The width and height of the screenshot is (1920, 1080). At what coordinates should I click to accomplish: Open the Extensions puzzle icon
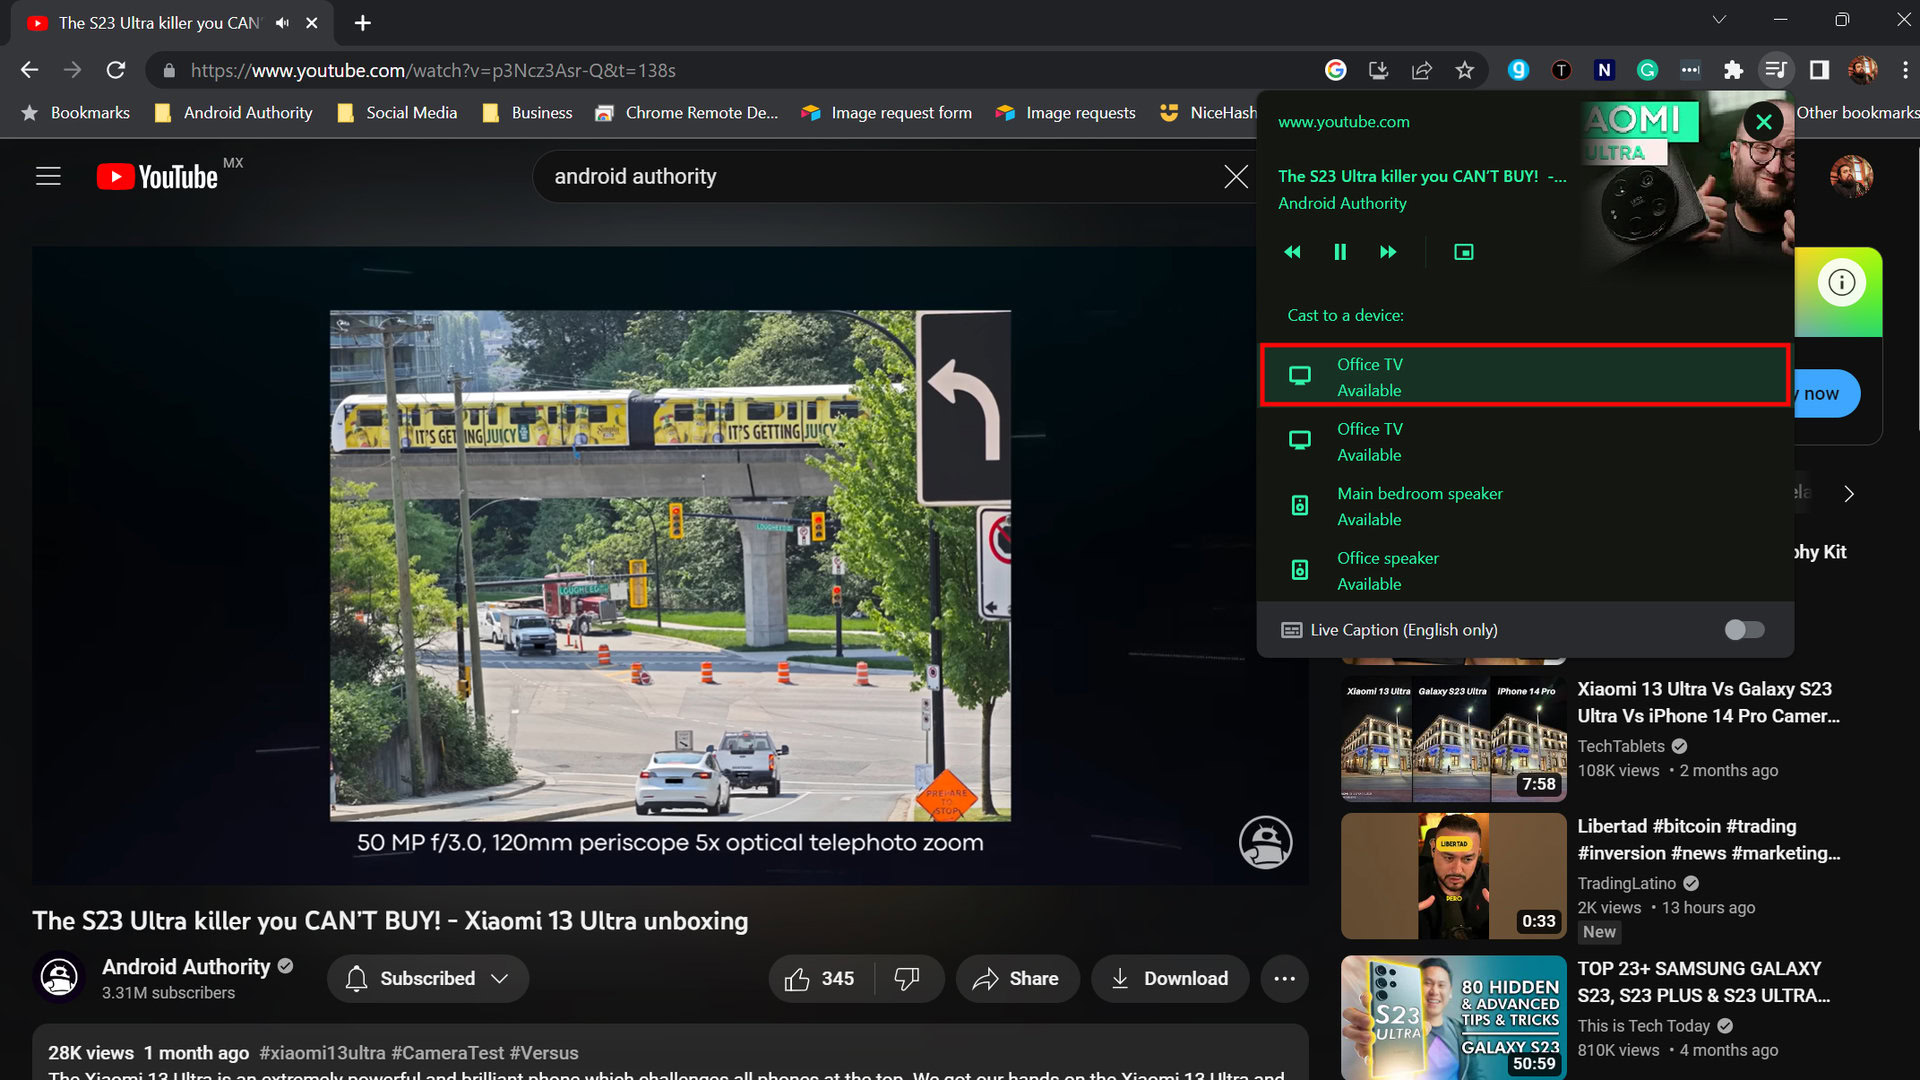[1733, 70]
